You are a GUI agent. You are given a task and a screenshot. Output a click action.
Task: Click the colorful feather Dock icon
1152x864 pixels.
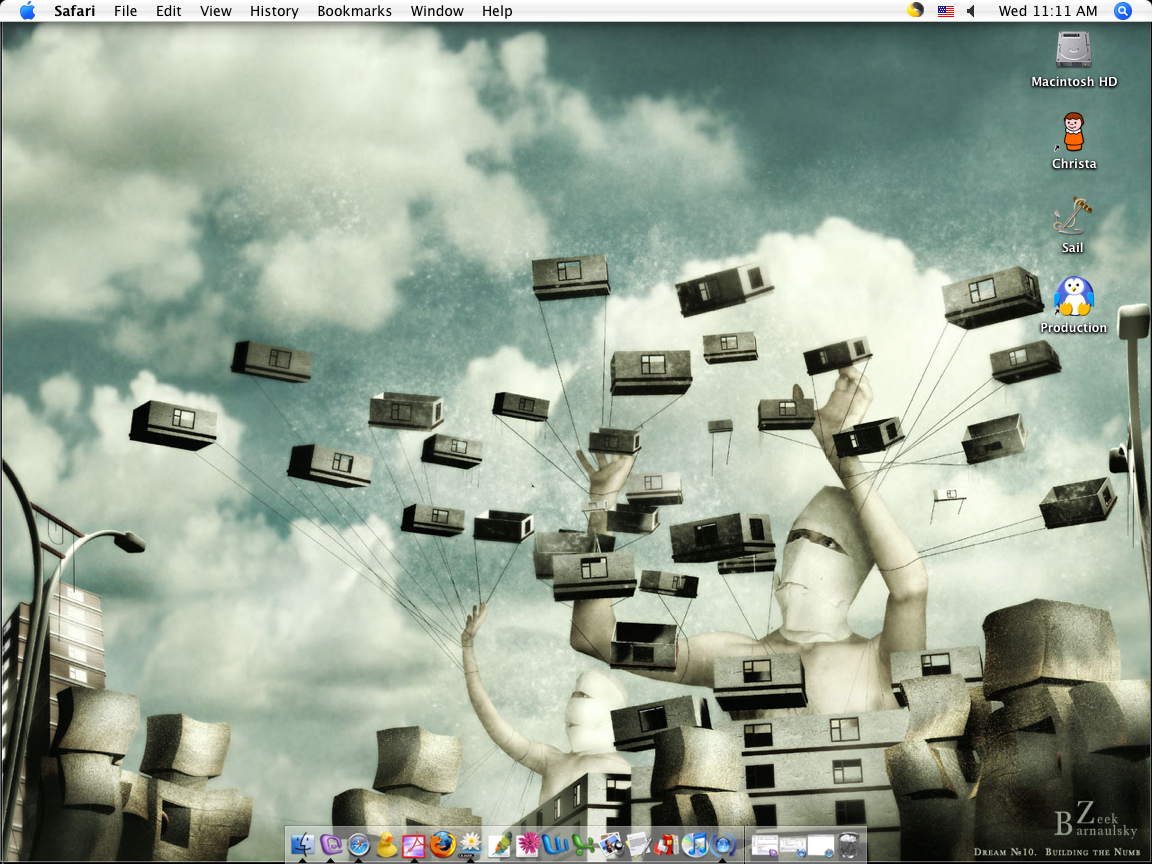coord(500,845)
